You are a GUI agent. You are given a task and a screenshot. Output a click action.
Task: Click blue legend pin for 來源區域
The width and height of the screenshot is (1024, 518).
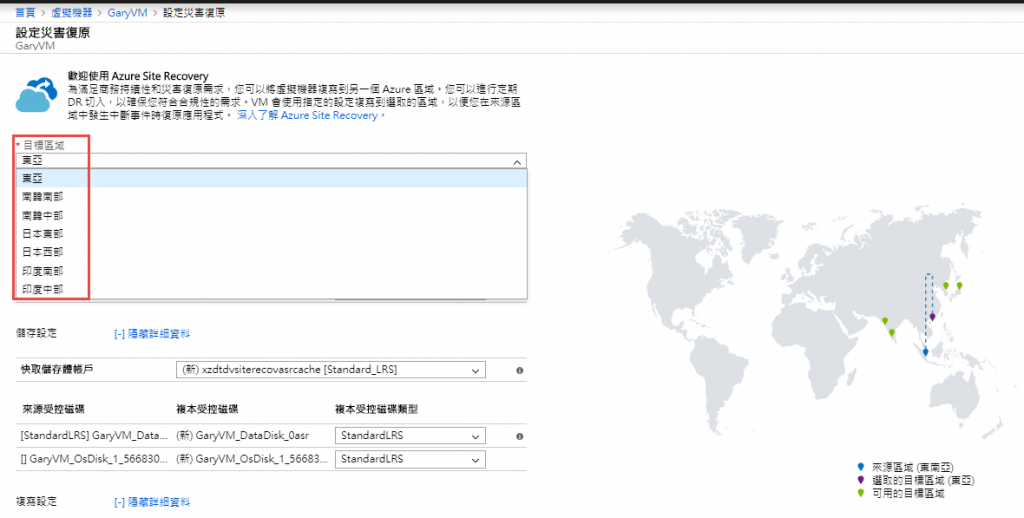pos(861,467)
